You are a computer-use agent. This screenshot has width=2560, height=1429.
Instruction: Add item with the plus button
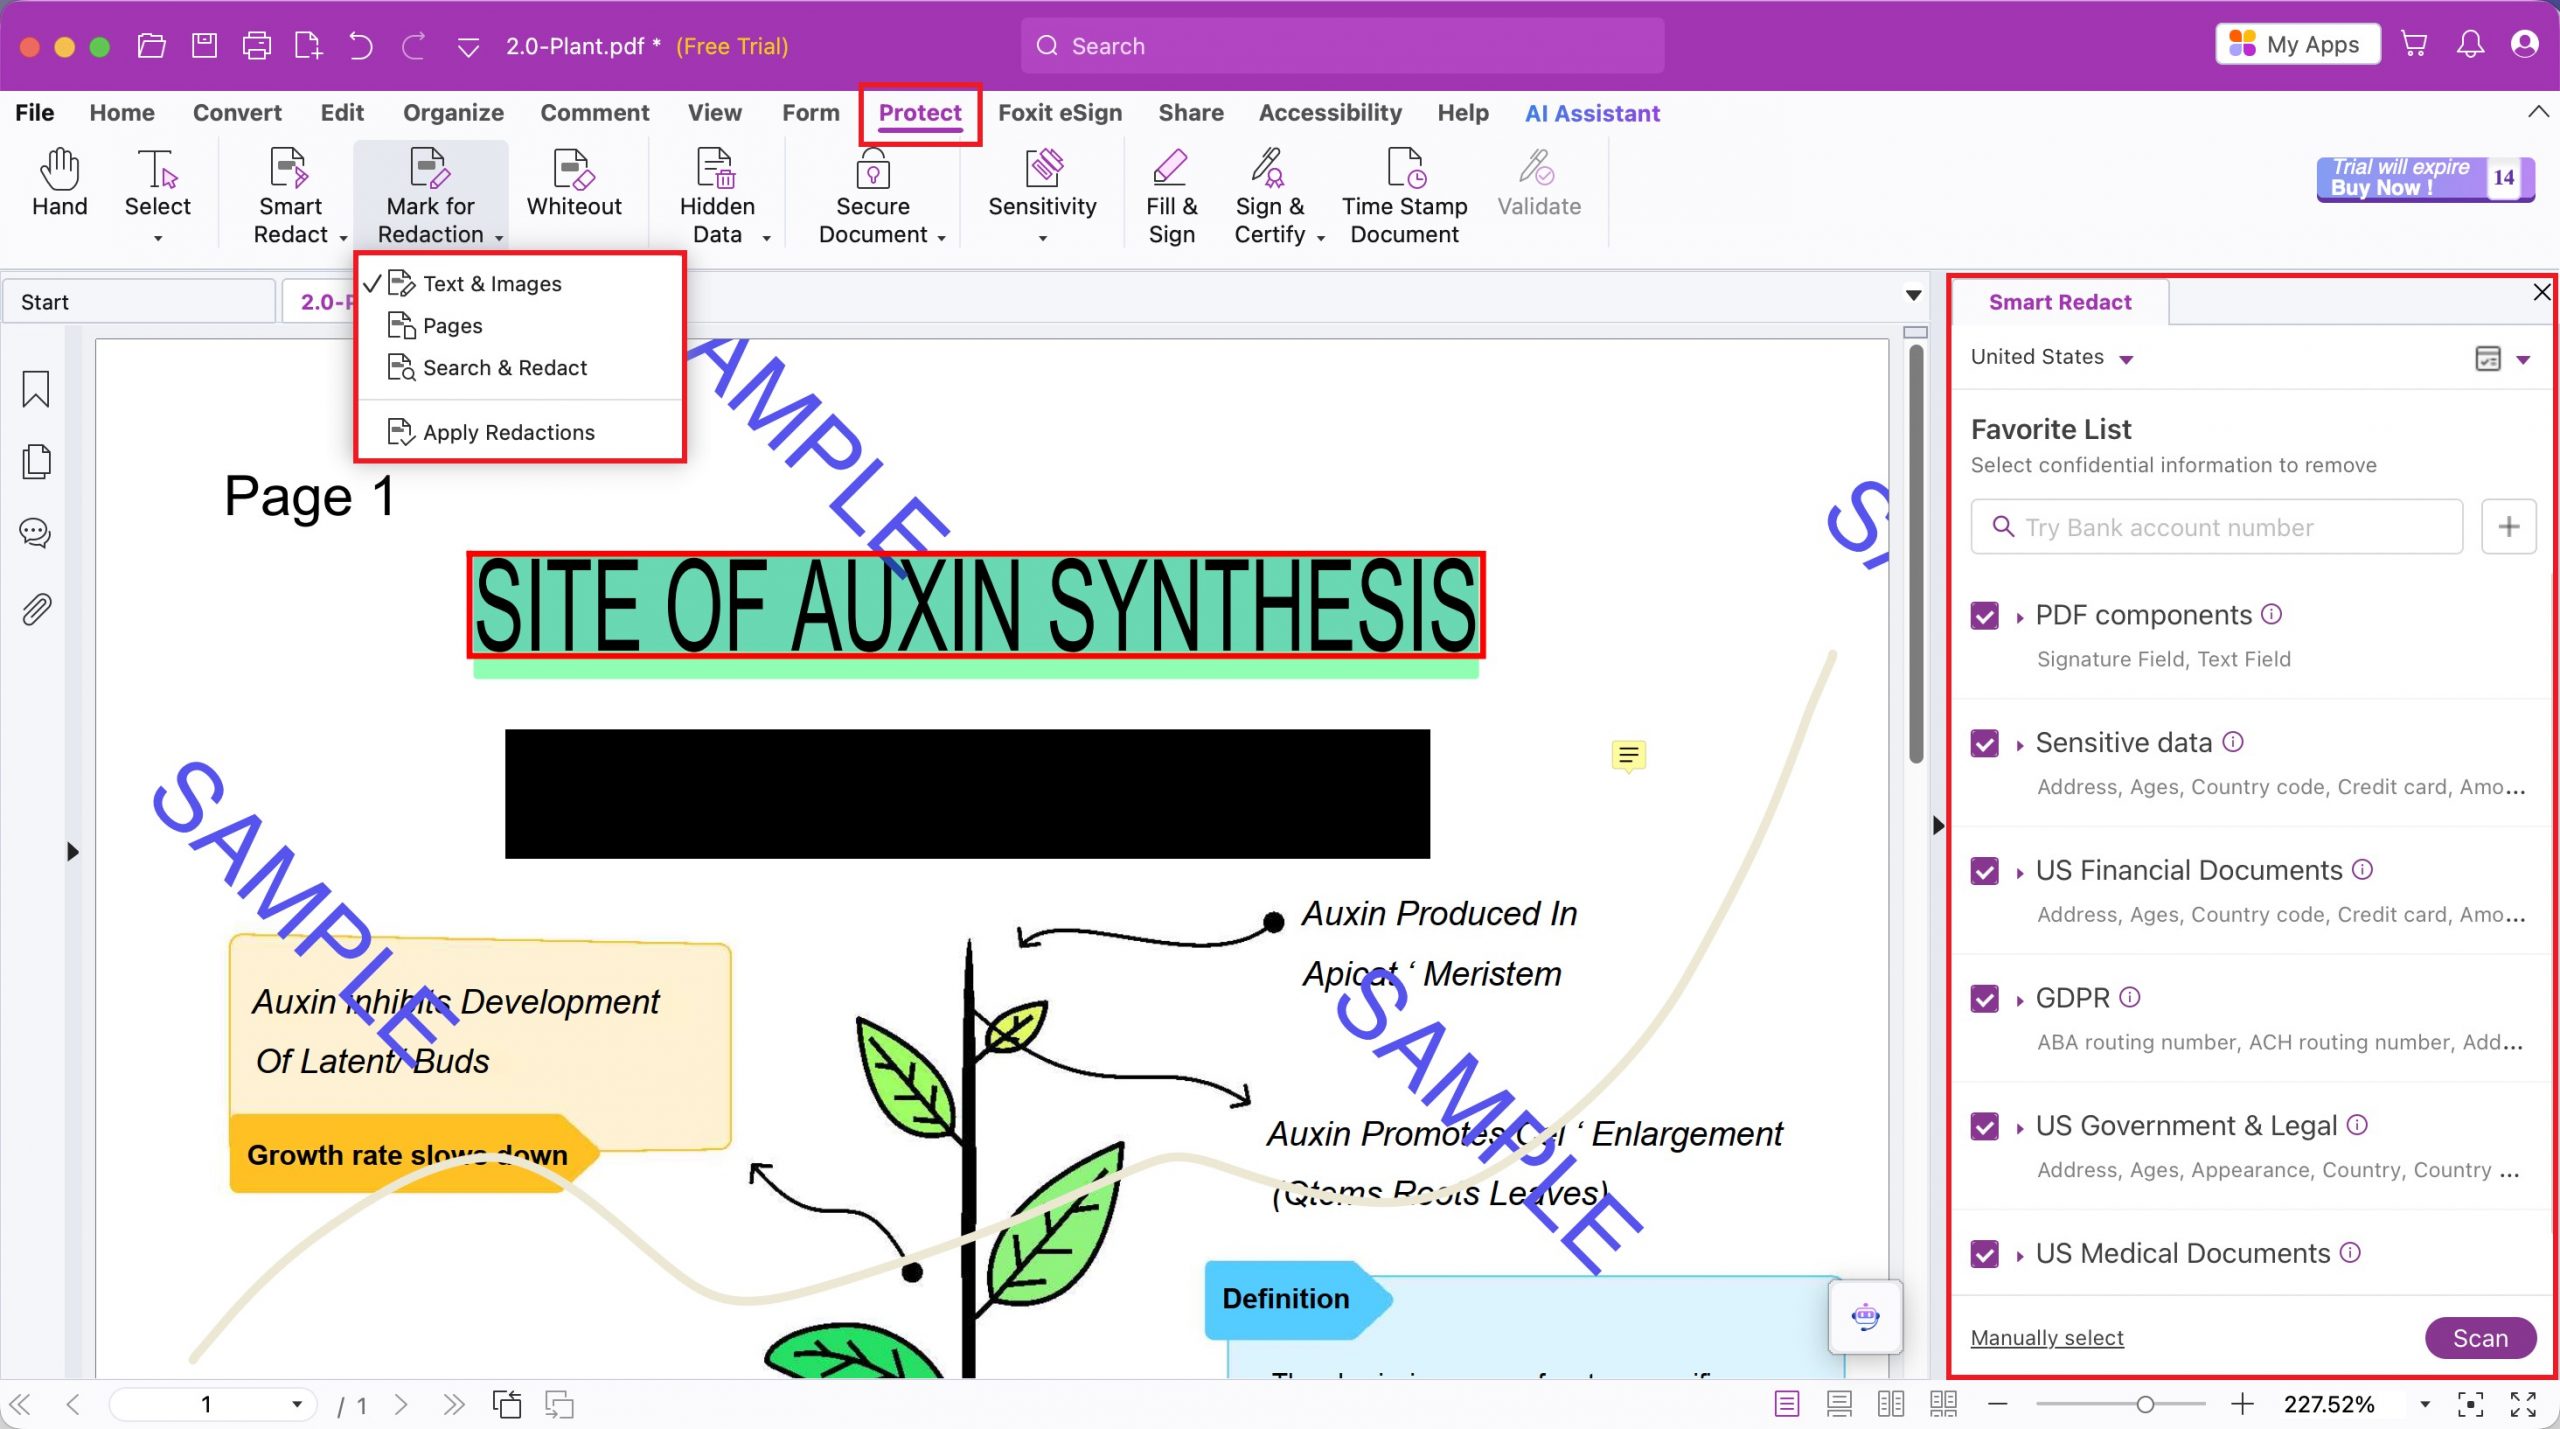pos(2509,527)
